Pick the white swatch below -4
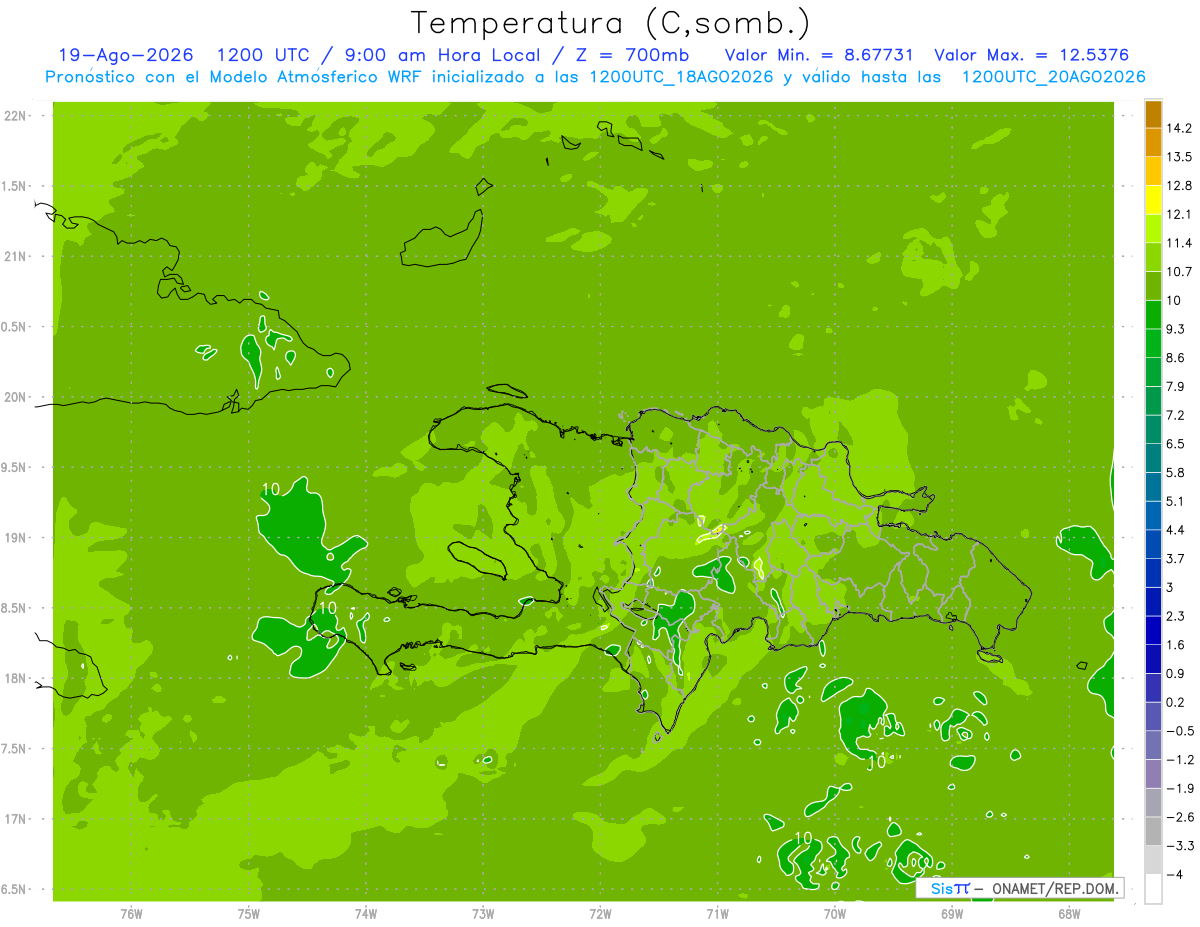 point(1153,889)
